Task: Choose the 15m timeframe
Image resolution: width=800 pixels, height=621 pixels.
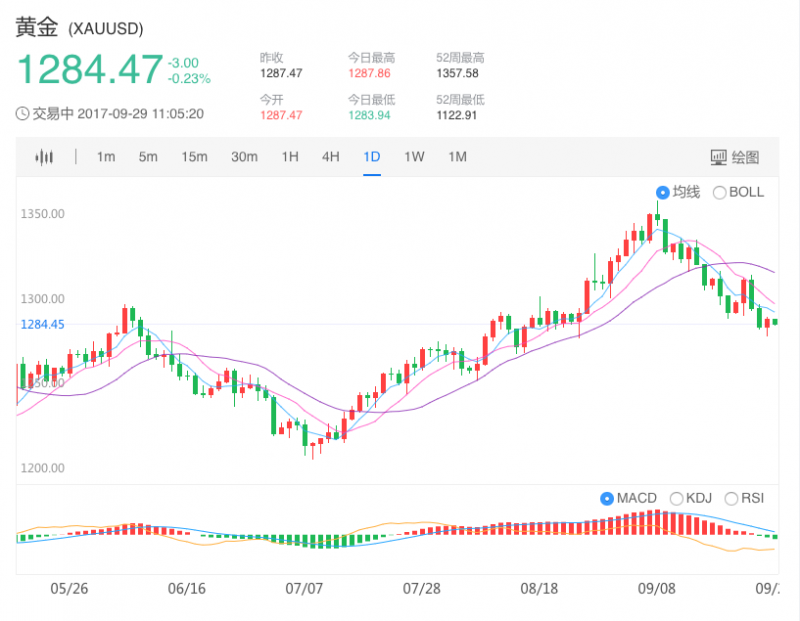Action: click(194, 157)
